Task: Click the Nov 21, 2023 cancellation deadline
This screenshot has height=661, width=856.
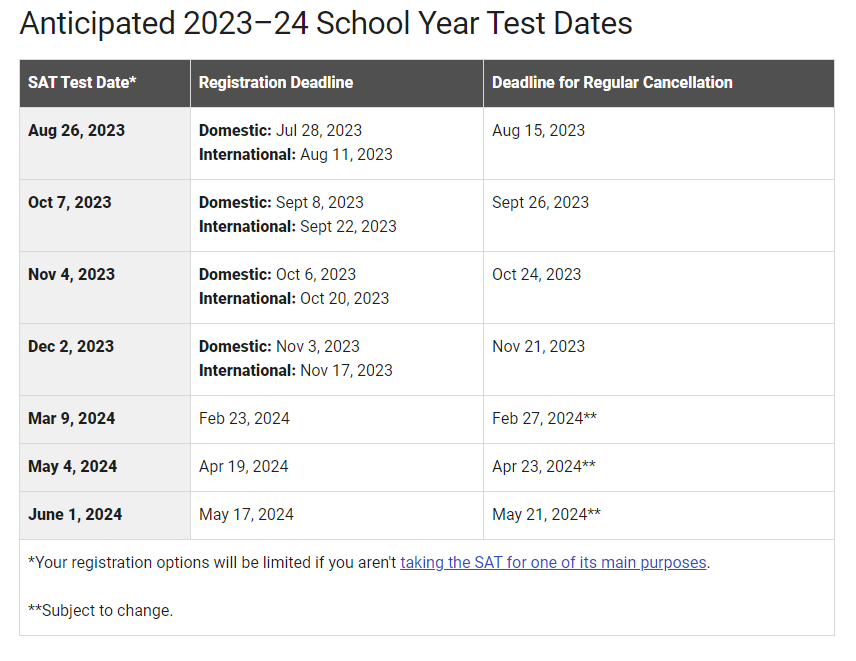Action: [538, 347]
